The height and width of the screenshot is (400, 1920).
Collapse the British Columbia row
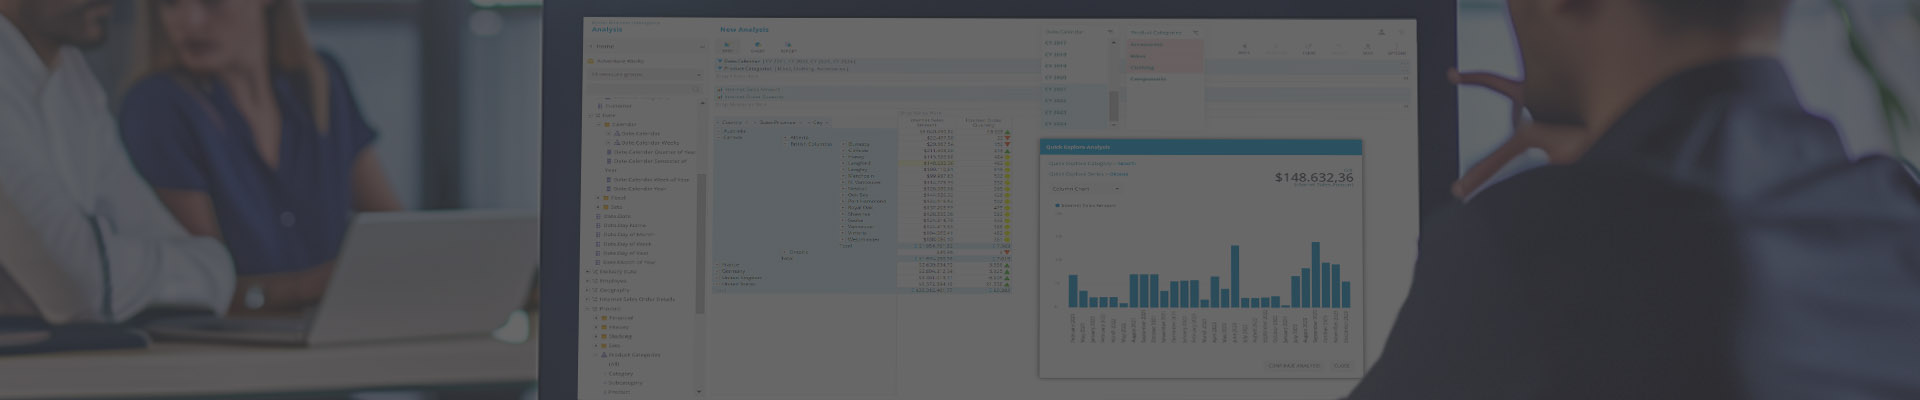786,144
